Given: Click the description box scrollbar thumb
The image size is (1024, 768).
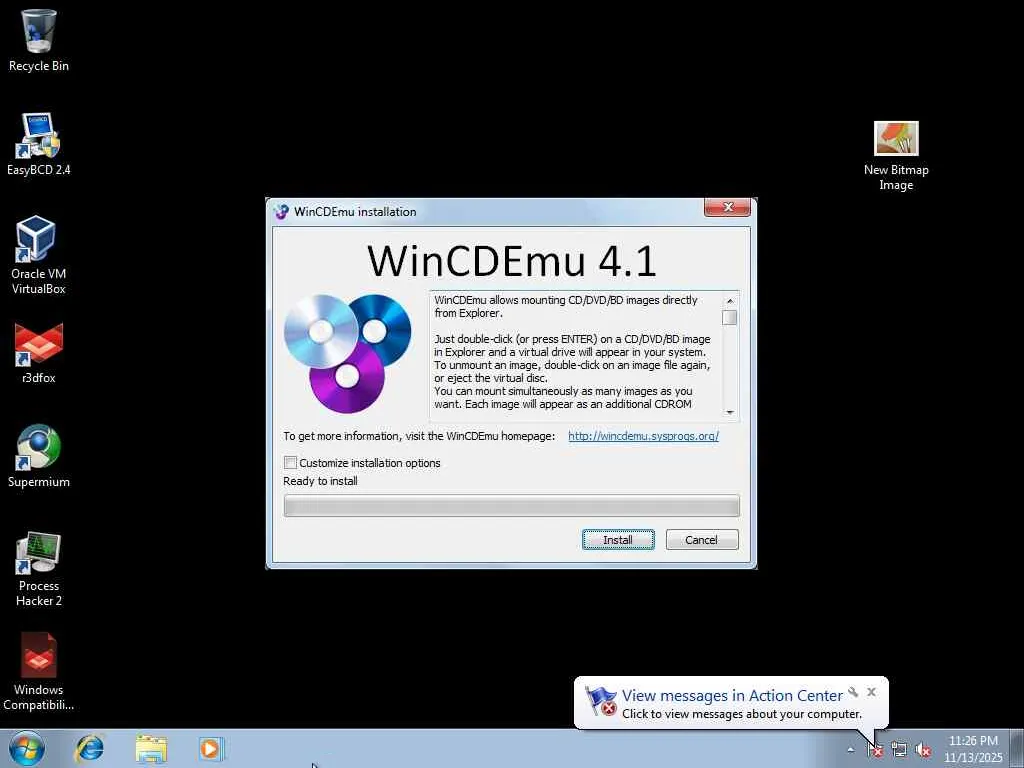Looking at the screenshot, I should (x=730, y=317).
